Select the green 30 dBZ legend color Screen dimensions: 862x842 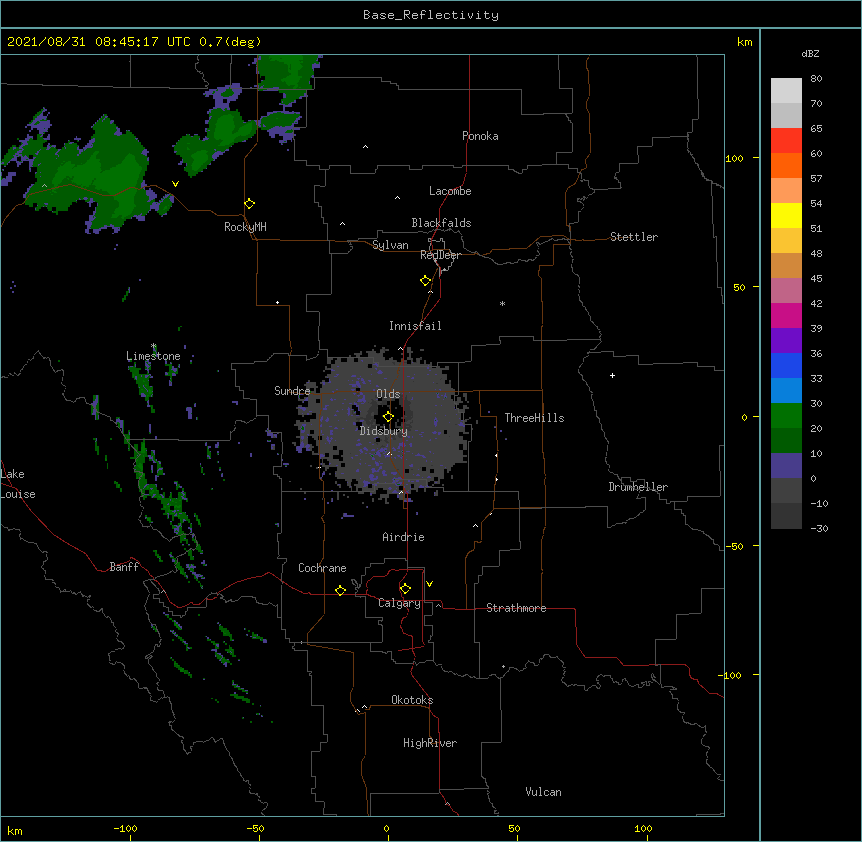pyautogui.click(x=786, y=416)
